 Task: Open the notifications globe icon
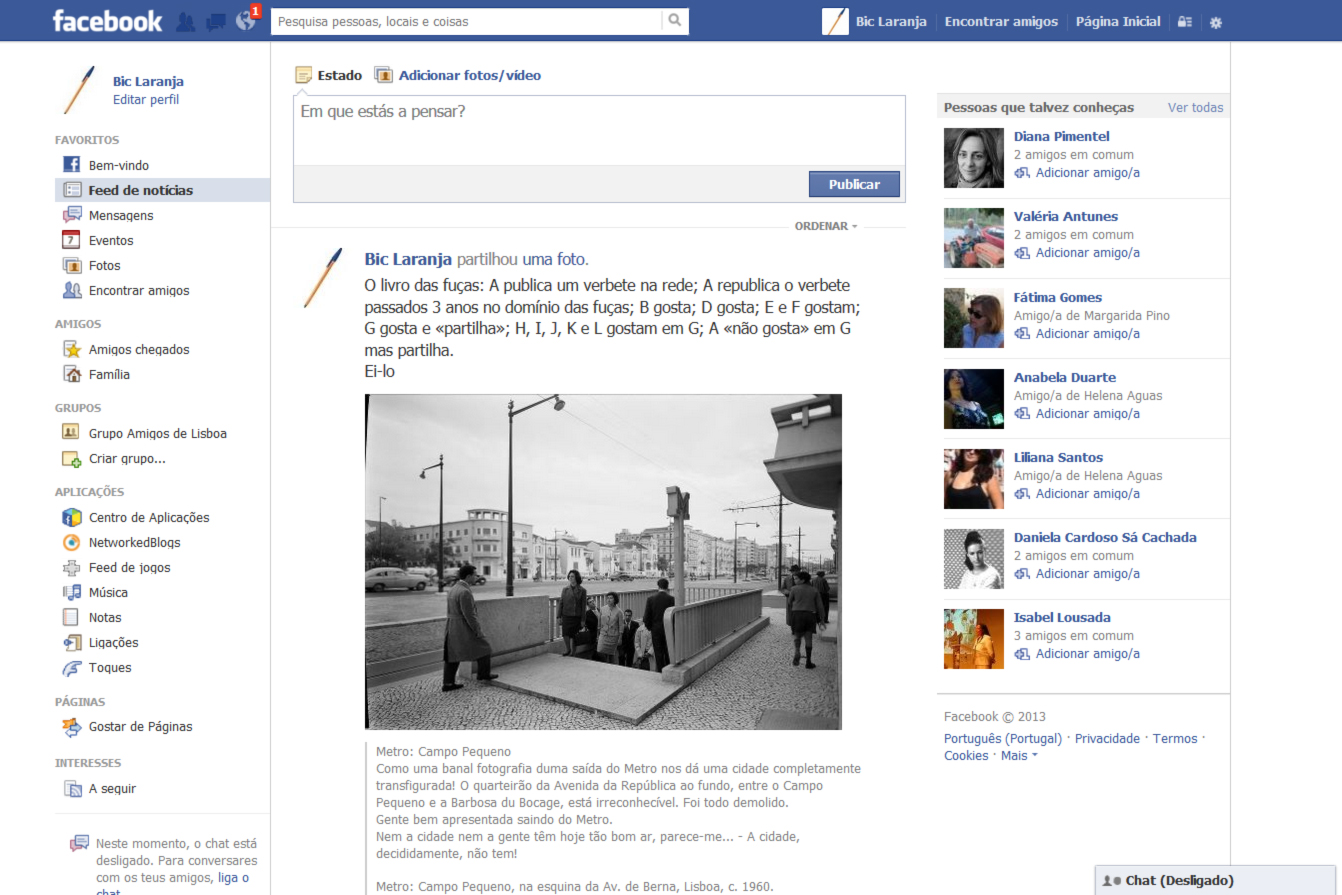click(245, 21)
